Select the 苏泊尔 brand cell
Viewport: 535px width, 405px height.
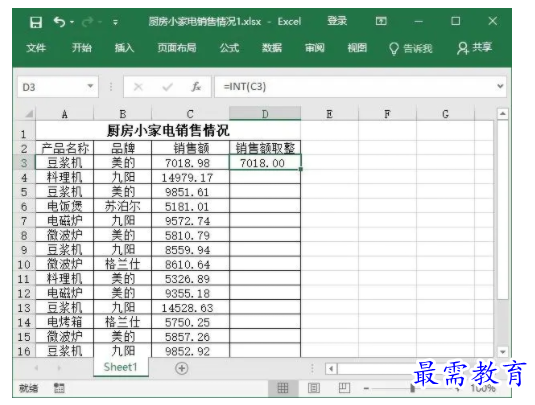[122, 206]
